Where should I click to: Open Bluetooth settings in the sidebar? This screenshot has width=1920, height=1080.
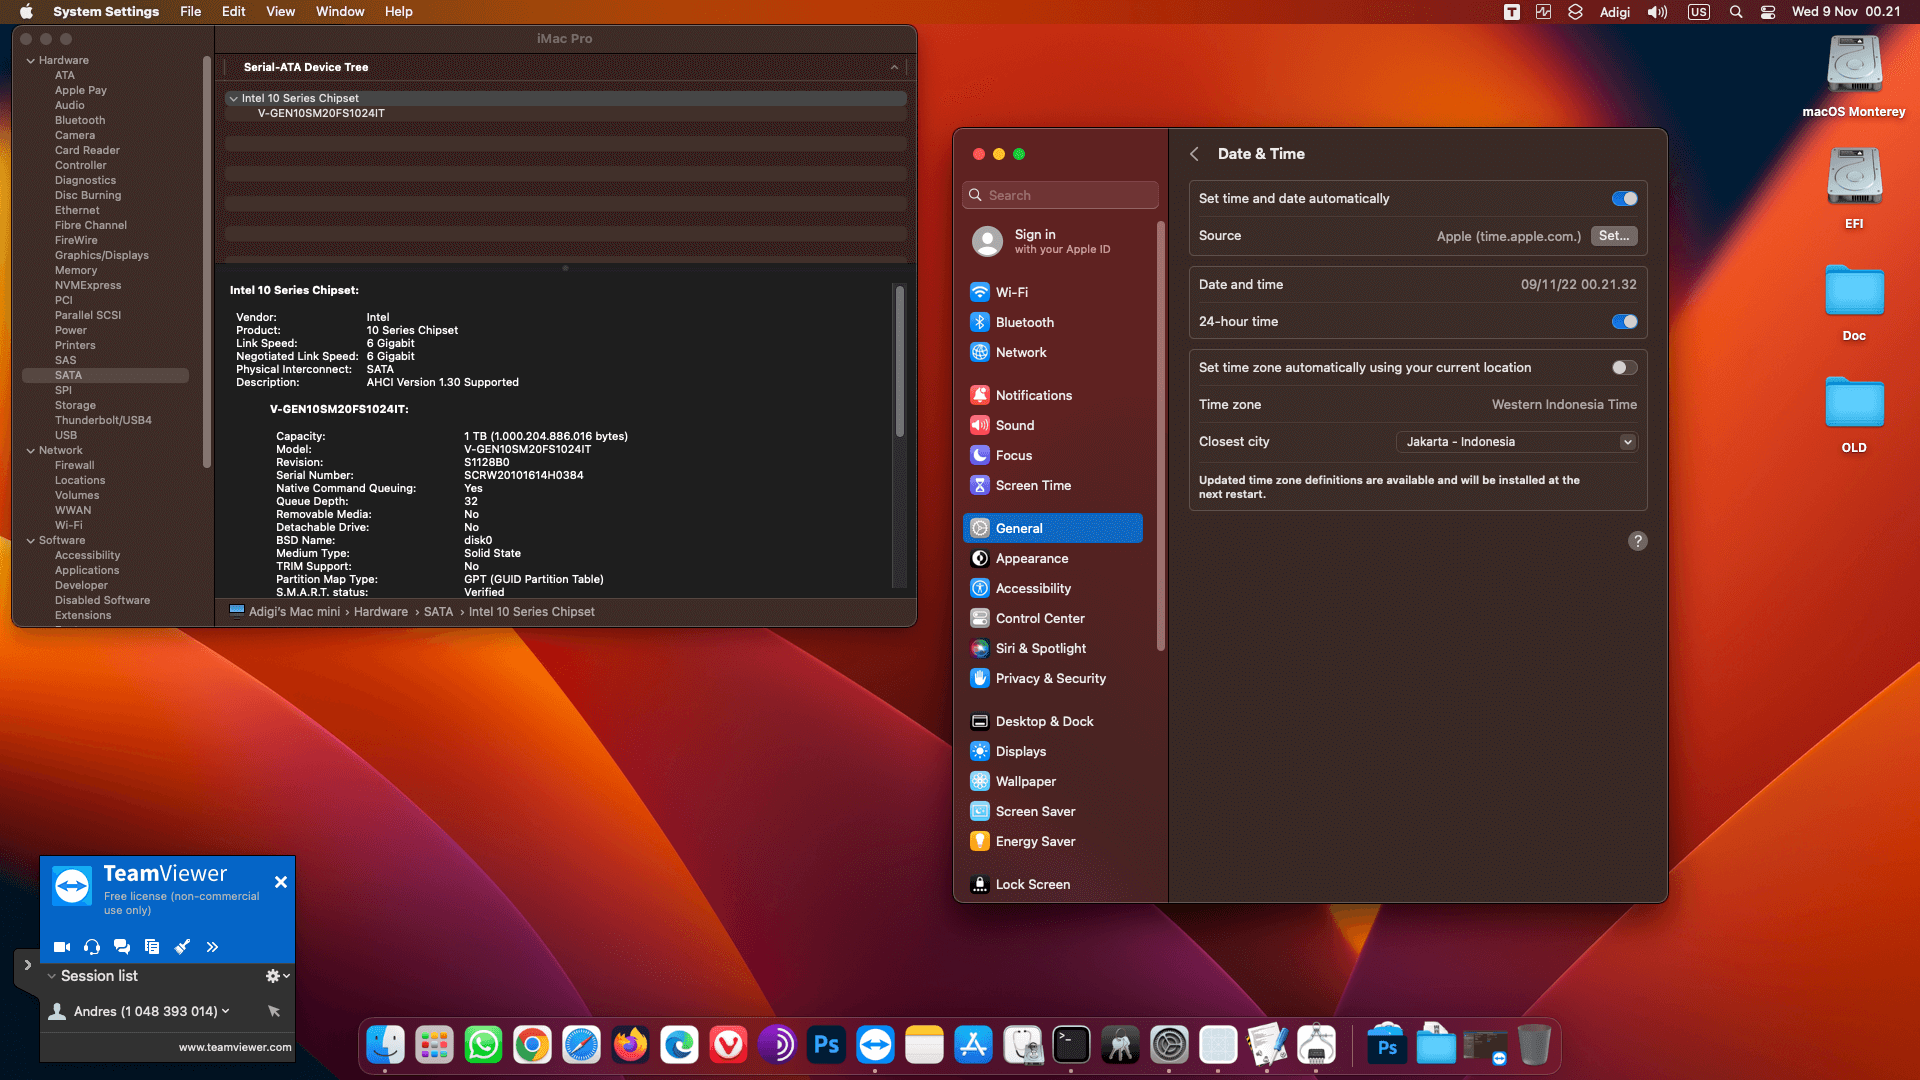[x=1024, y=322]
